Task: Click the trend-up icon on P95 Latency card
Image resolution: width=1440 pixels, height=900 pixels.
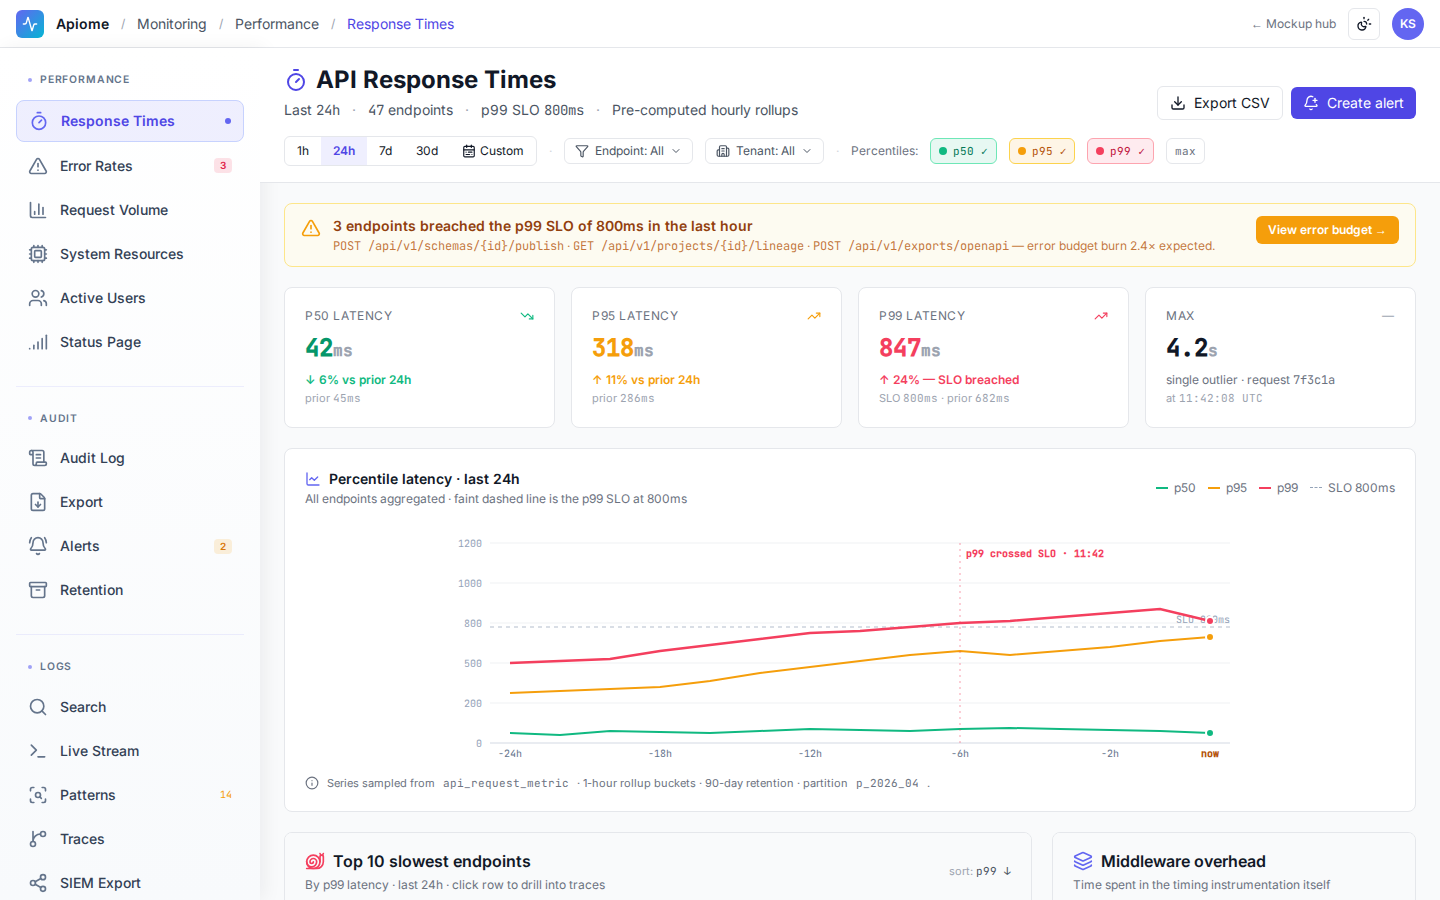Action: coord(814,316)
